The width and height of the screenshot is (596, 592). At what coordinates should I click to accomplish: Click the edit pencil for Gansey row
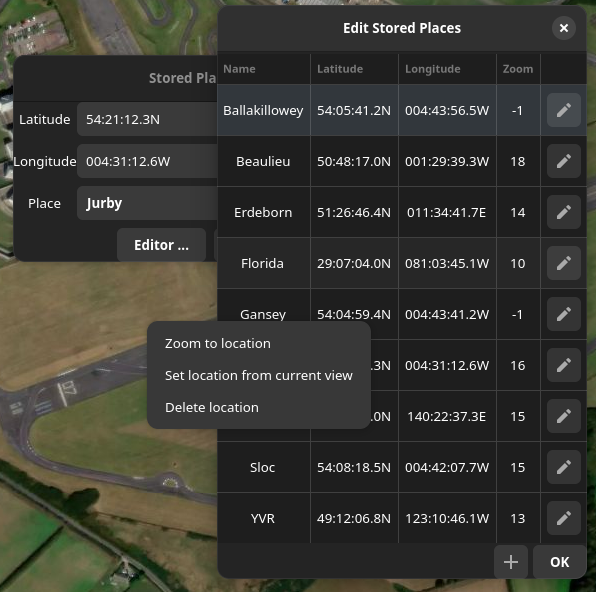click(563, 314)
